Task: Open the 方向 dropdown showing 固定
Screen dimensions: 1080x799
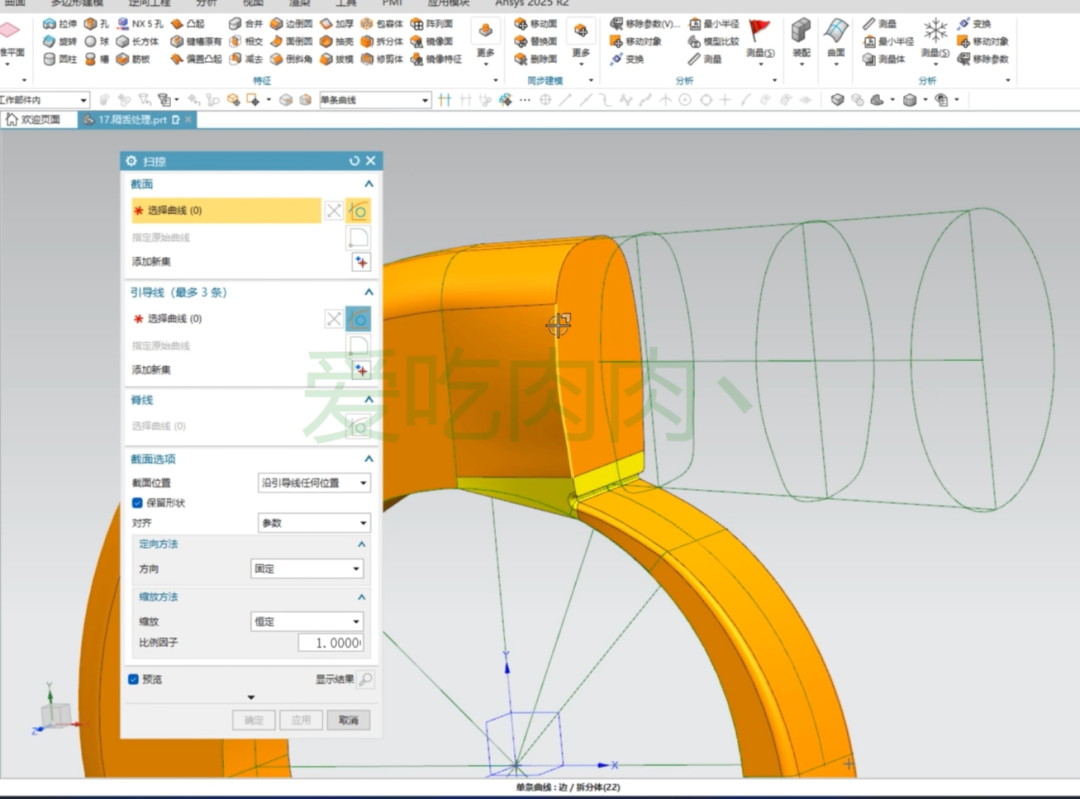Action: [307, 569]
